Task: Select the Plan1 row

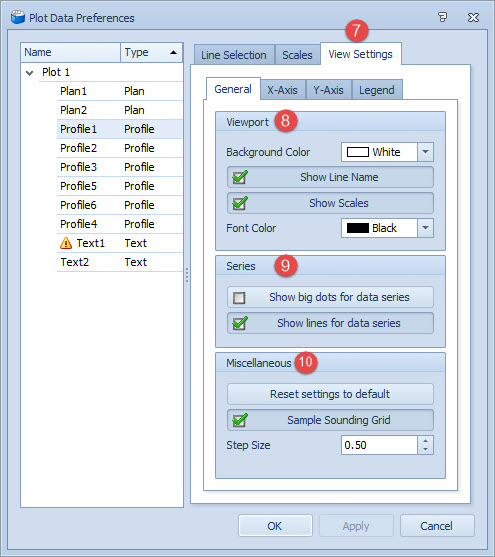Action: pyautogui.click(x=119, y=91)
